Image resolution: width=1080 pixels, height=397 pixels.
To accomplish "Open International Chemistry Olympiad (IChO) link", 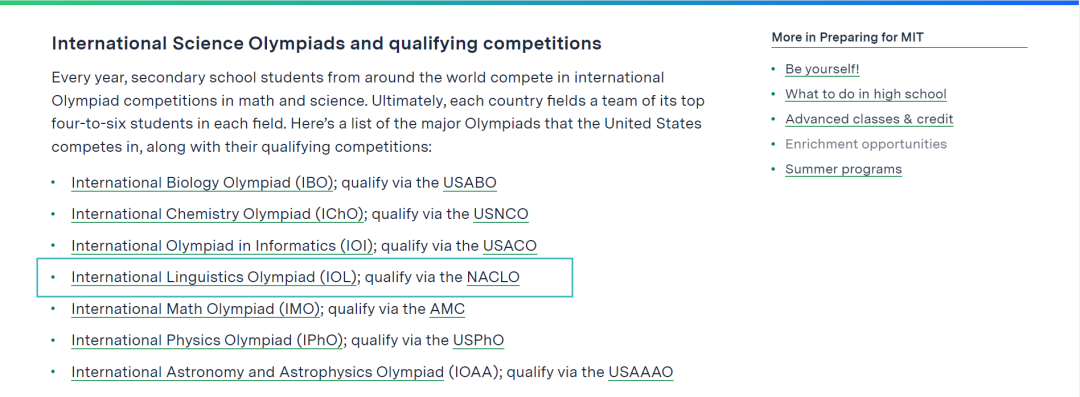I will point(218,214).
